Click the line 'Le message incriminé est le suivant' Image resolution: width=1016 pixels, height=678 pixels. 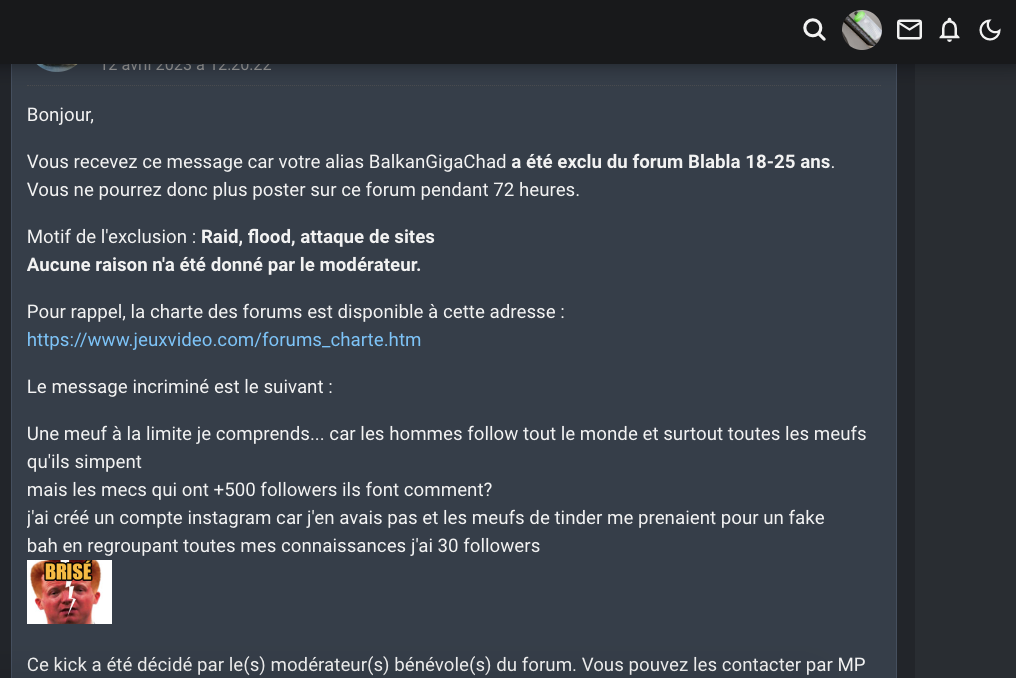pyautogui.click(x=179, y=387)
